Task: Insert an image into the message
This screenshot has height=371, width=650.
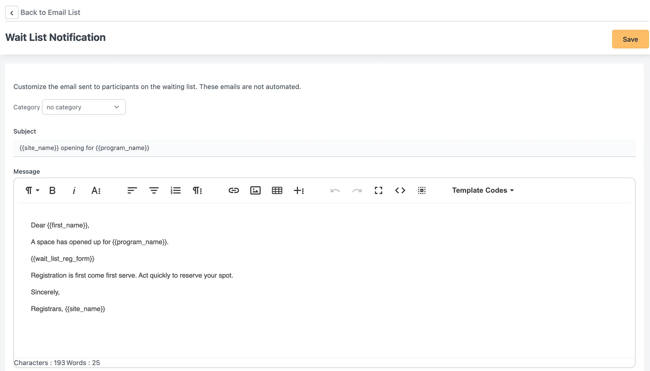Action: (x=255, y=190)
